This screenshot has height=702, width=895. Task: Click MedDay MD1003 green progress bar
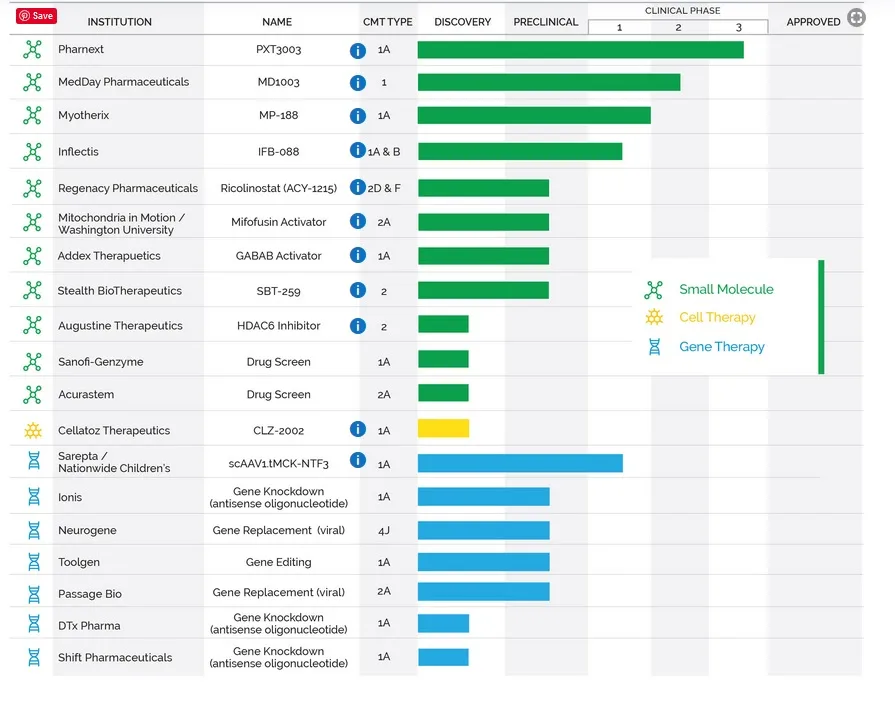(549, 82)
